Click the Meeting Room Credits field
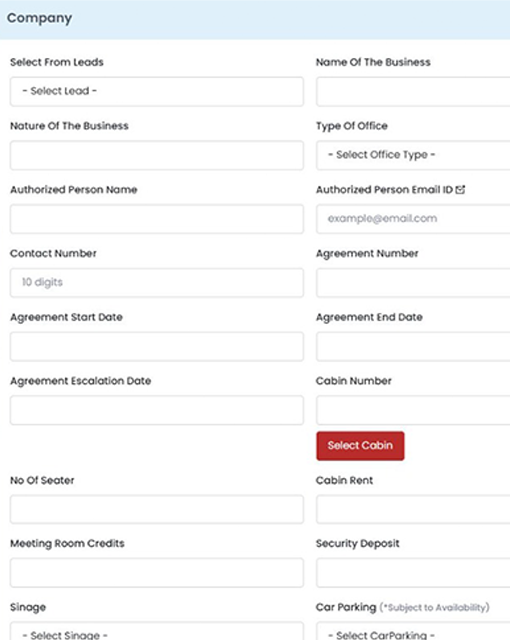Screen dimensions: 510x640 point(157,573)
